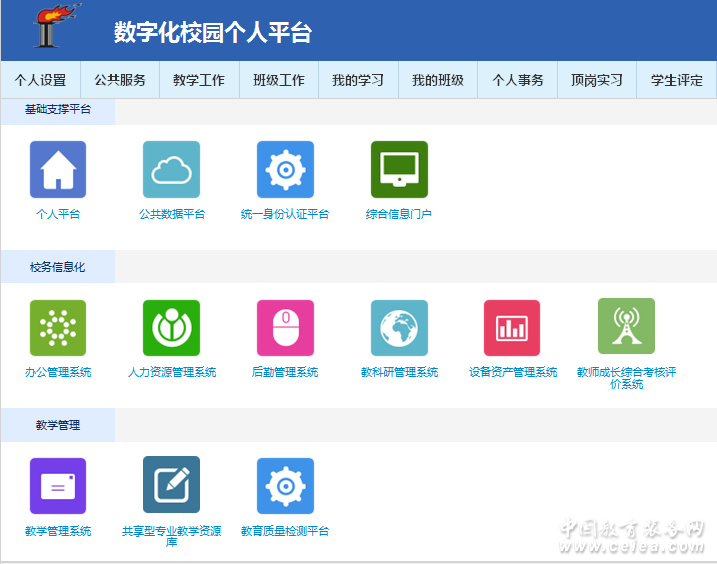Click the 基础支撑平台 section header
The height and width of the screenshot is (564, 717).
(x=58, y=109)
